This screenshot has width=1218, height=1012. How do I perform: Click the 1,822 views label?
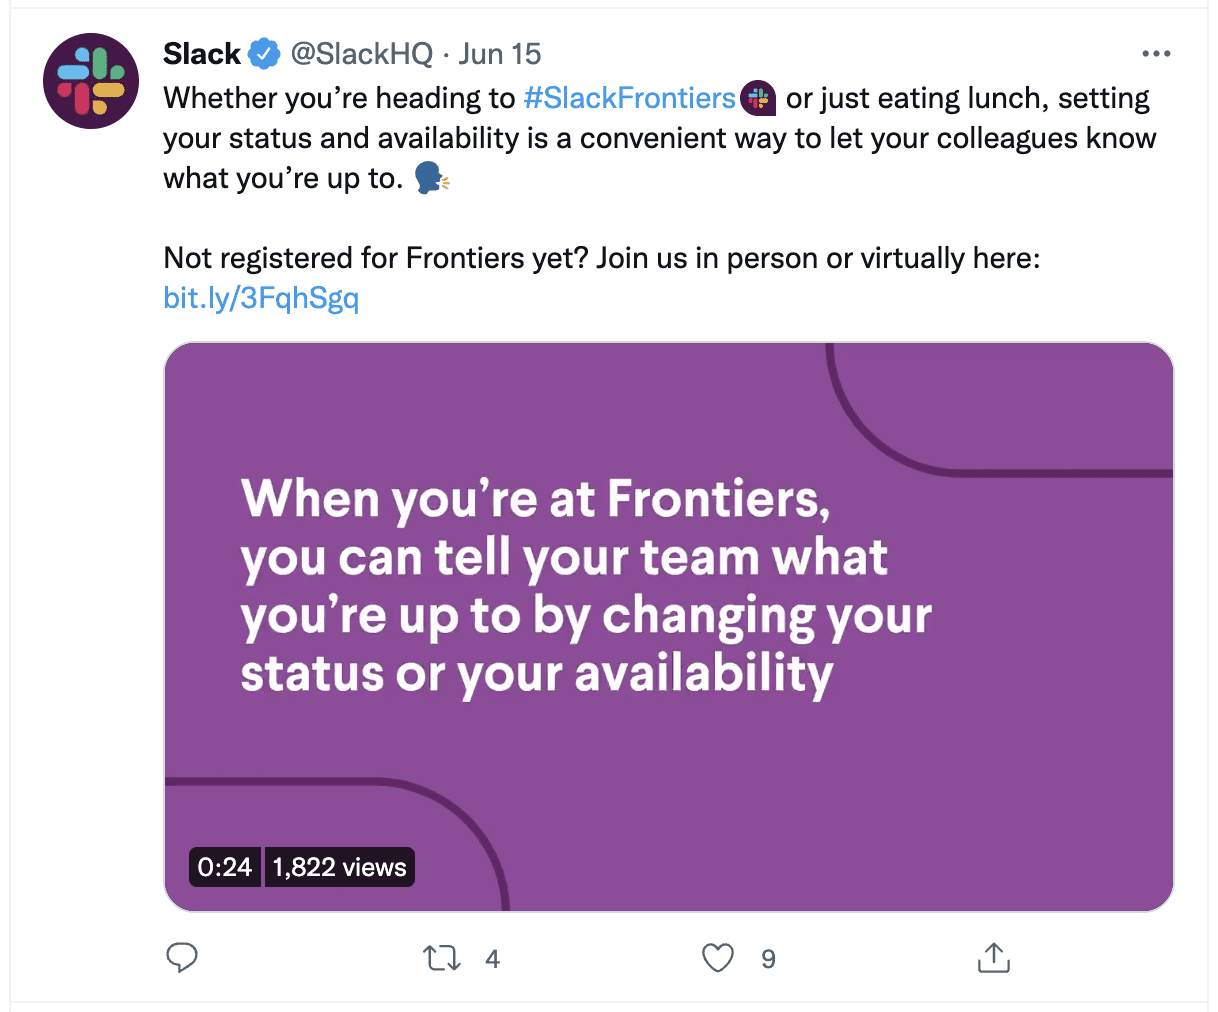coord(340,867)
